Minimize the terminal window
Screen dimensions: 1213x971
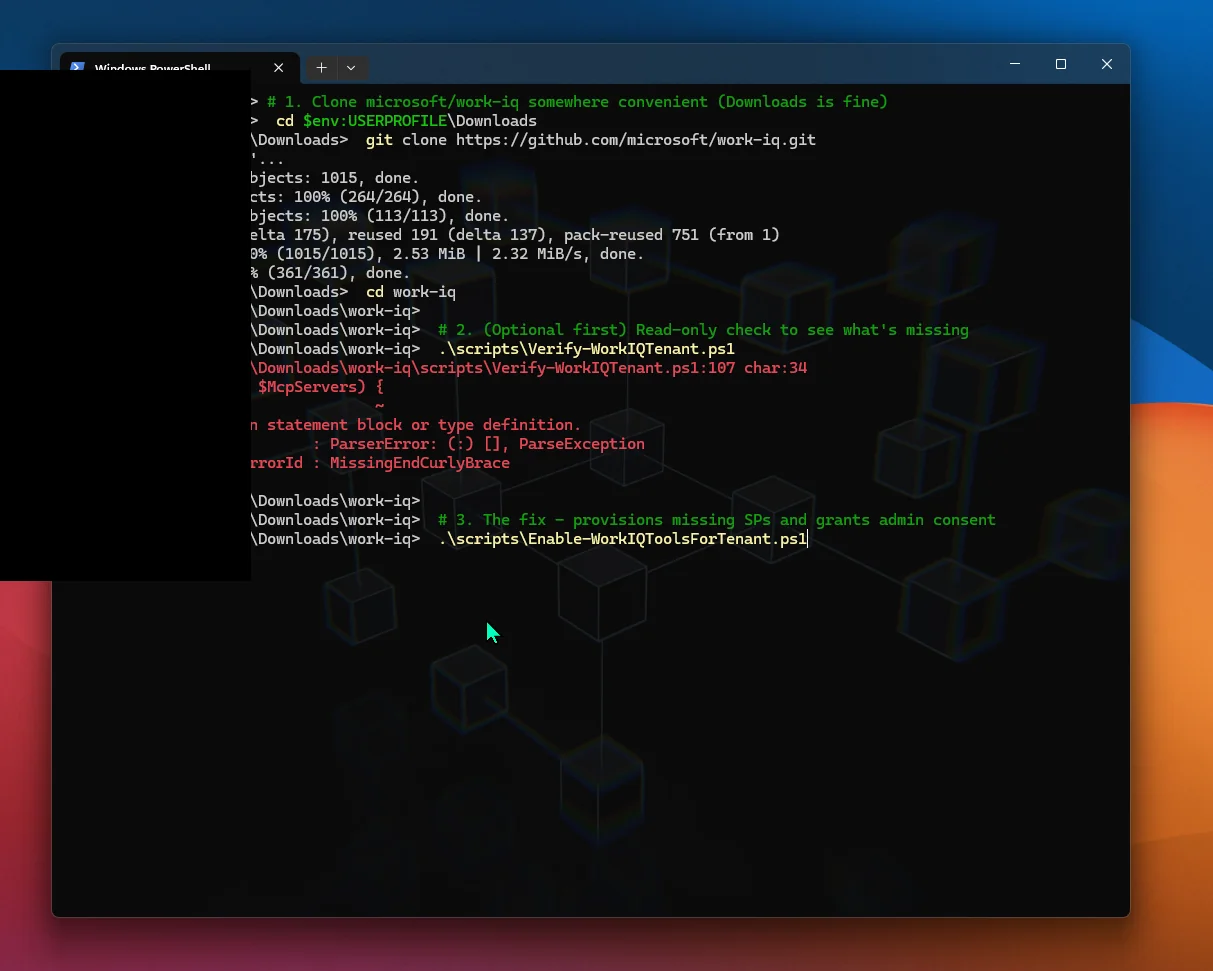pyautogui.click(x=1015, y=64)
